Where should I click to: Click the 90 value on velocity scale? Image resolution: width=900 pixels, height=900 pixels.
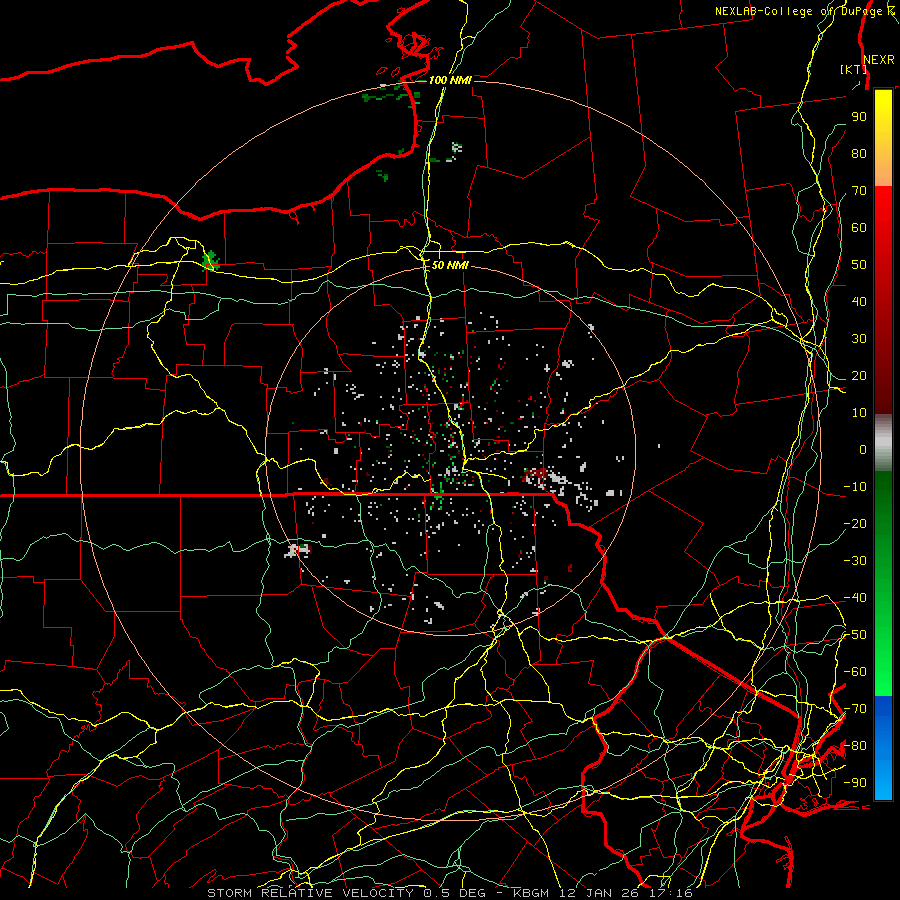(859, 117)
